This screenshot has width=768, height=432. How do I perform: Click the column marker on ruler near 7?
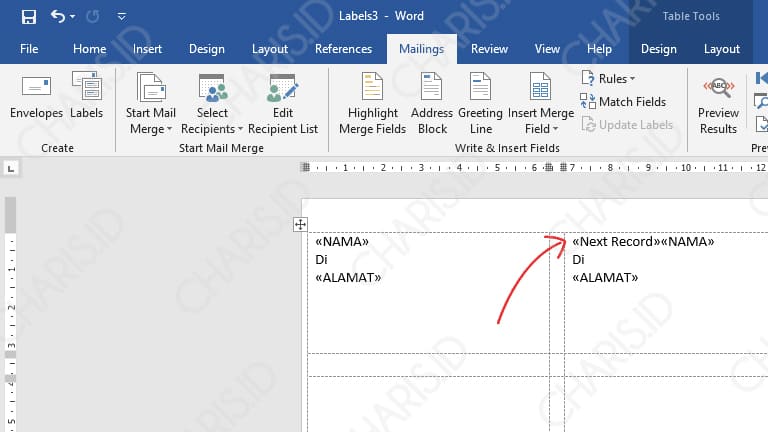(563, 168)
